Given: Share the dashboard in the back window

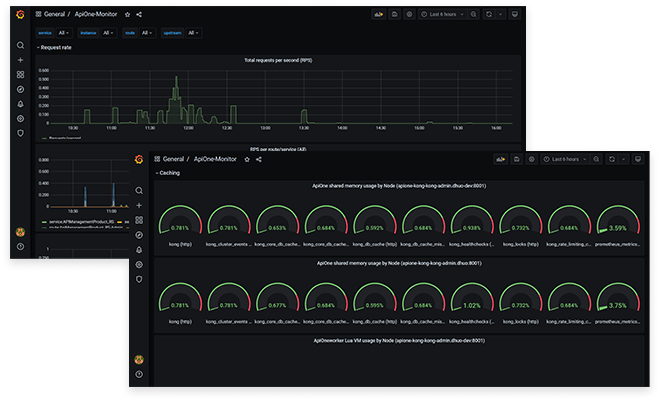Looking at the screenshot, I should (139, 14).
